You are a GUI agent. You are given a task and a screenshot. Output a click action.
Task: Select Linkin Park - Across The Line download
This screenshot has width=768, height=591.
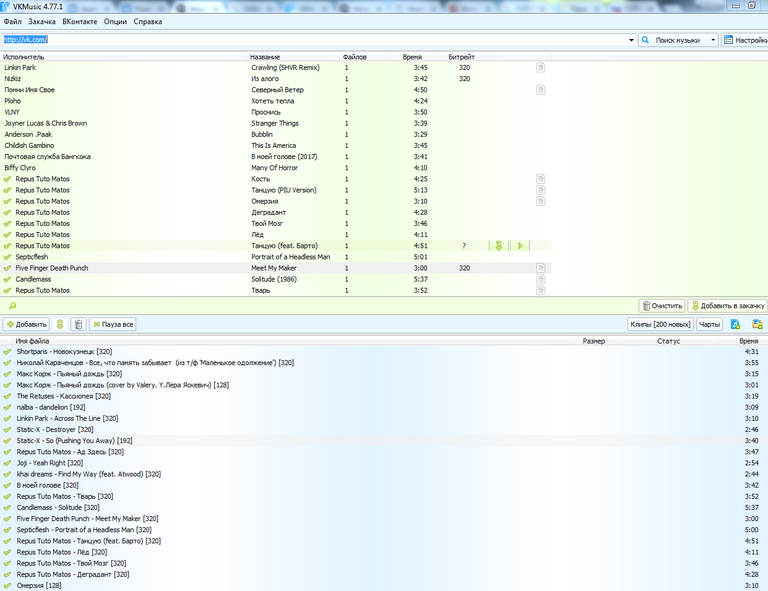[x=384, y=419]
